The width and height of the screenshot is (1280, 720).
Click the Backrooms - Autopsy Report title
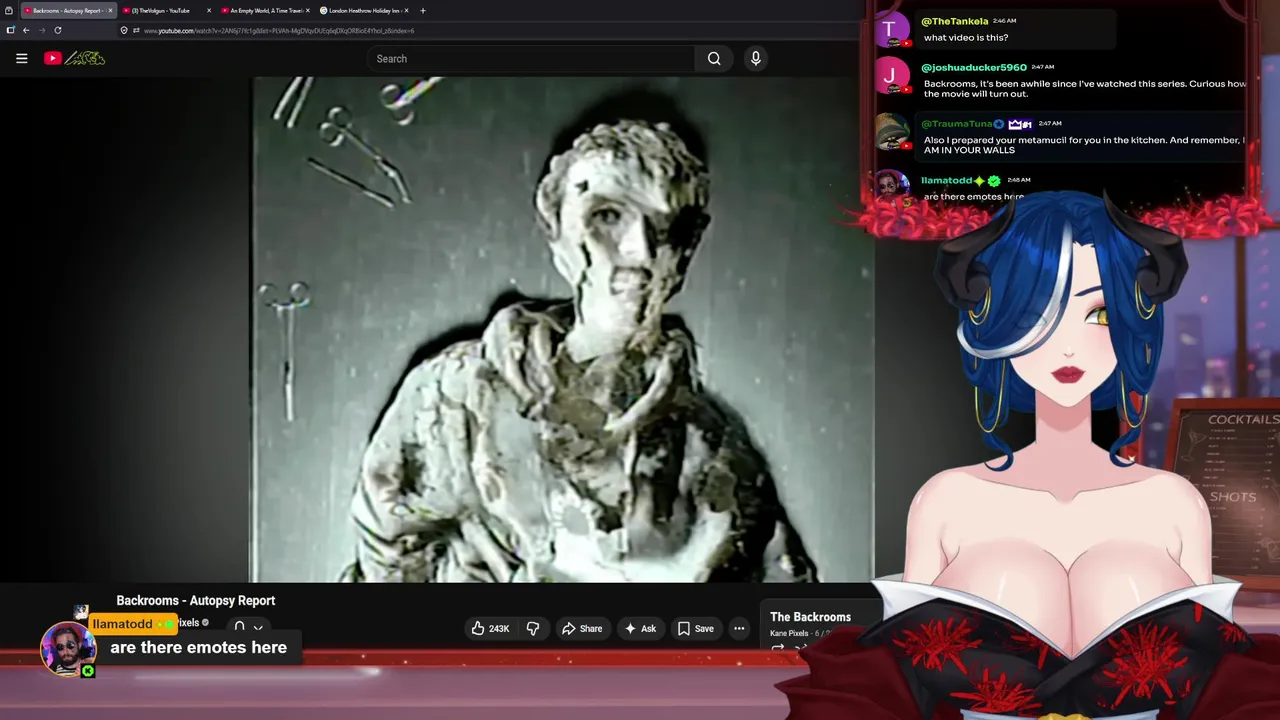coord(196,600)
